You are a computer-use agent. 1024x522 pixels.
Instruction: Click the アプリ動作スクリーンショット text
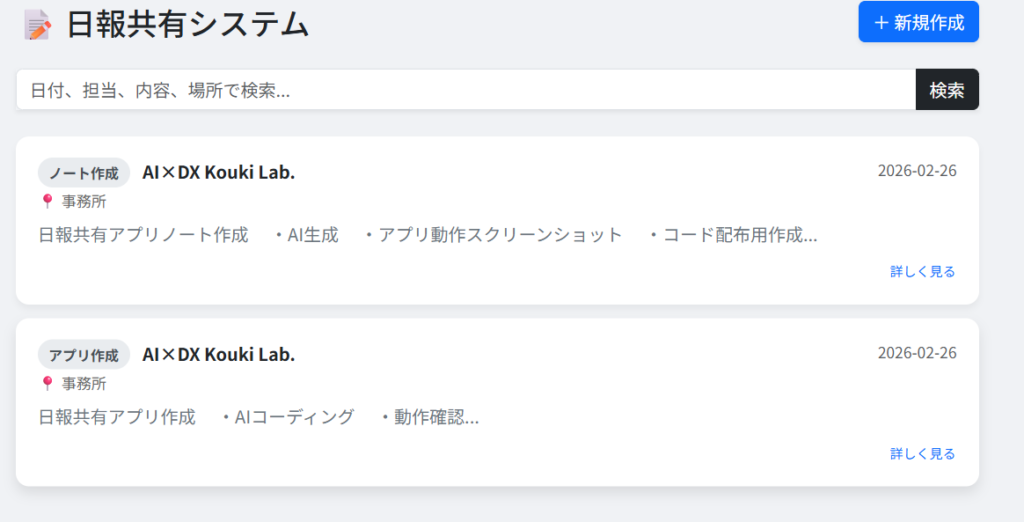(500, 235)
